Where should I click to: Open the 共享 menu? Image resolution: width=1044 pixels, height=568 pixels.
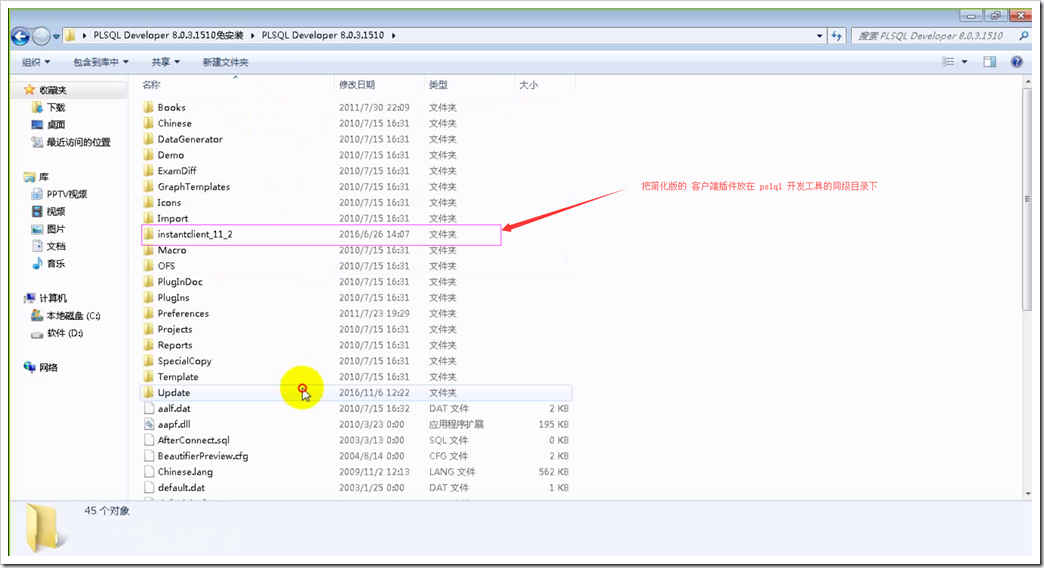[166, 62]
